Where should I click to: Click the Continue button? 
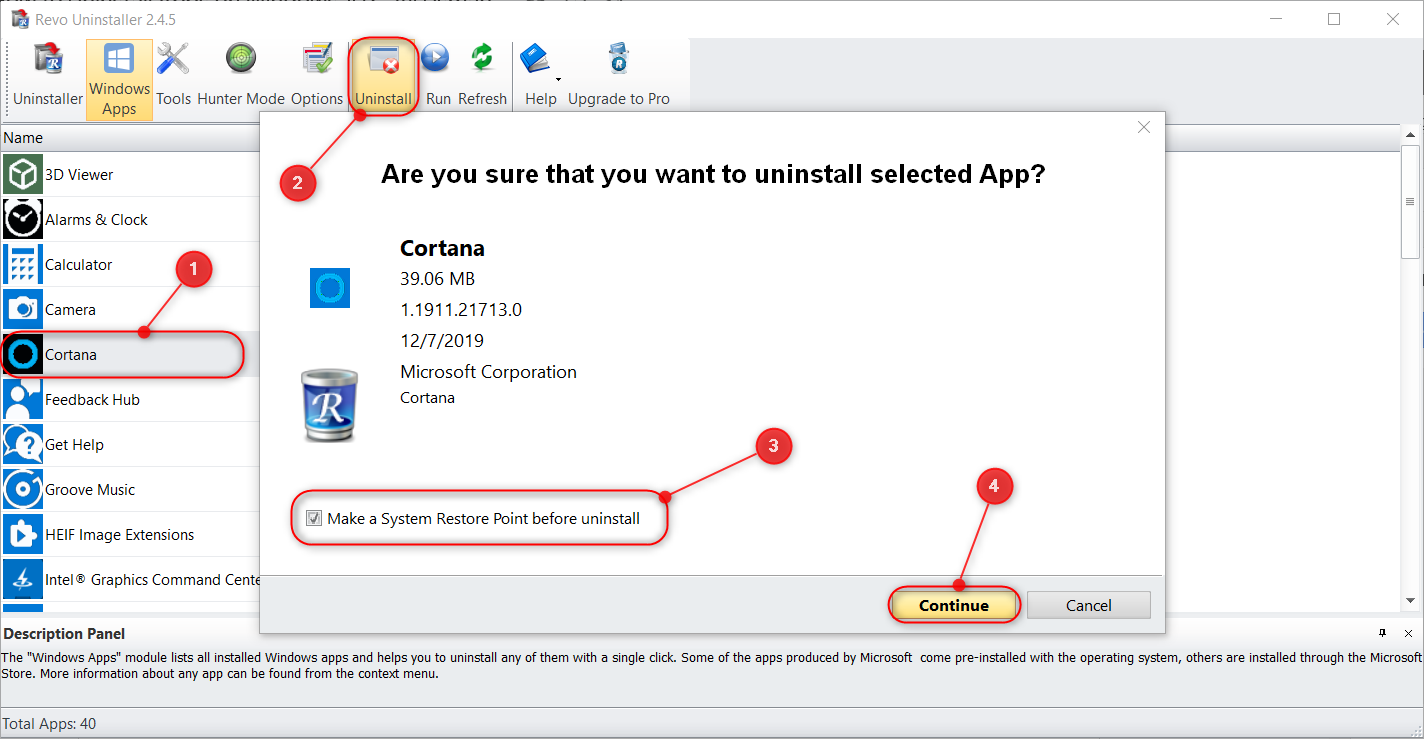(x=954, y=605)
